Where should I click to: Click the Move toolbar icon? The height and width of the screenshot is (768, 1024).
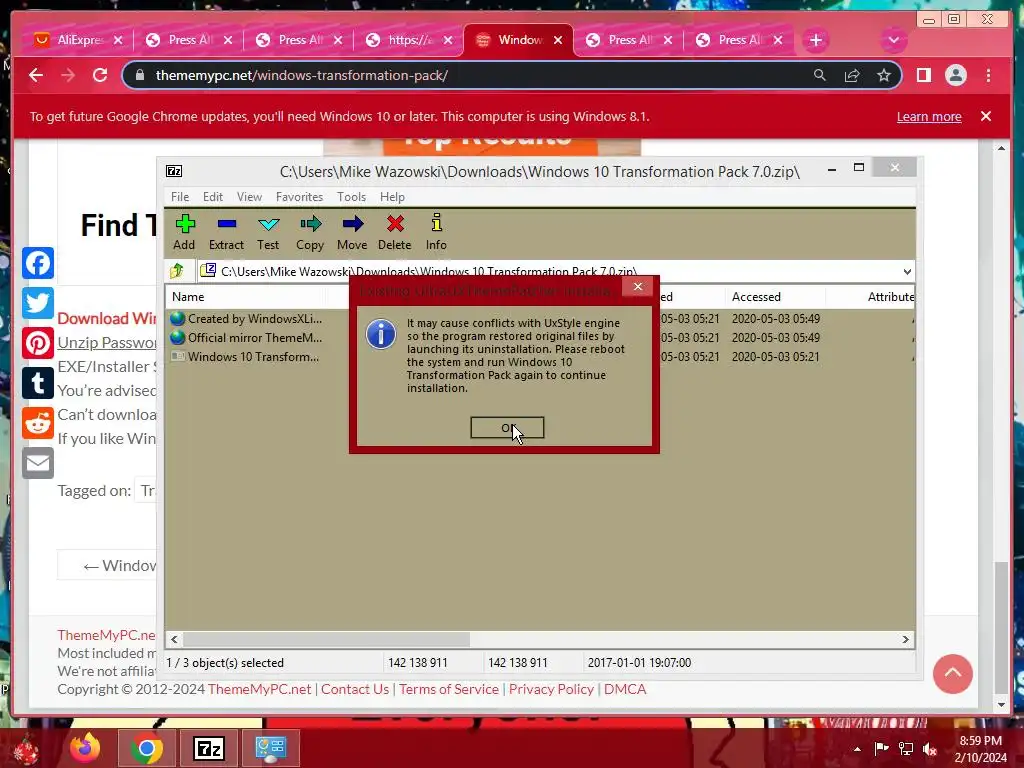coord(352,232)
